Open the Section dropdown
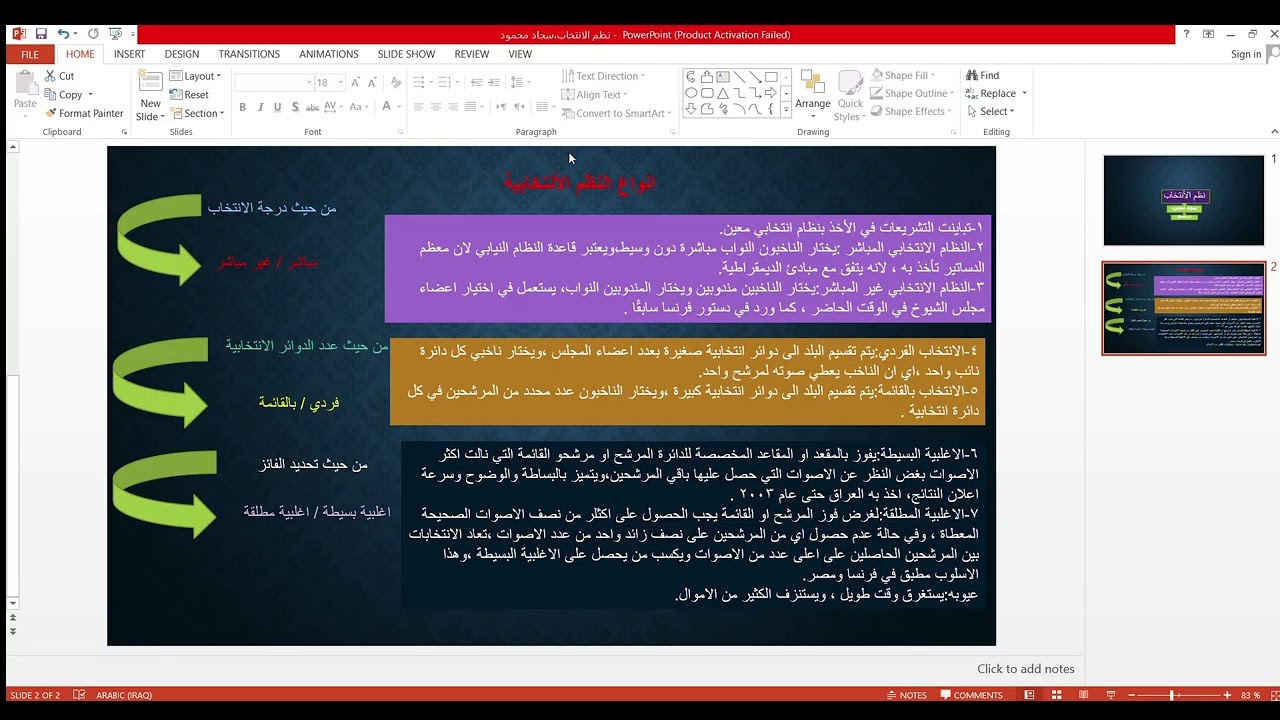Screen dimensions: 1280x720 (197, 113)
